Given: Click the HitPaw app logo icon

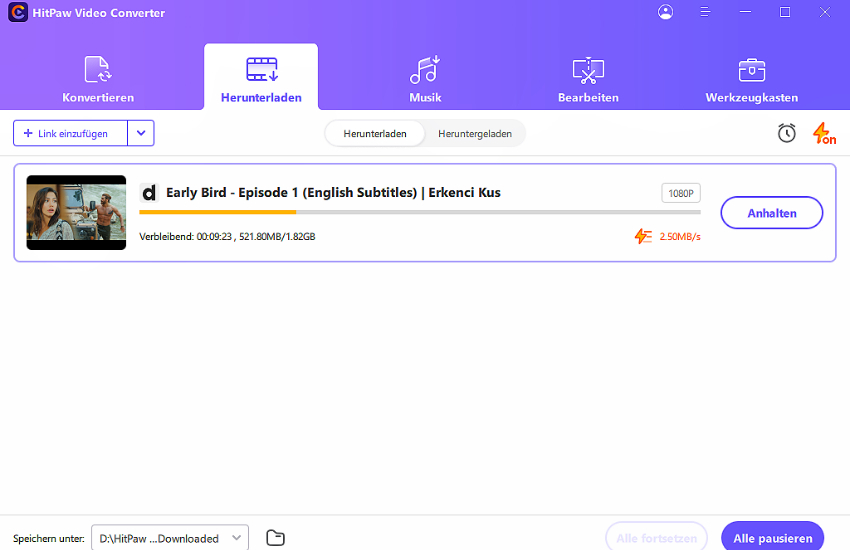Looking at the screenshot, I should (17, 12).
